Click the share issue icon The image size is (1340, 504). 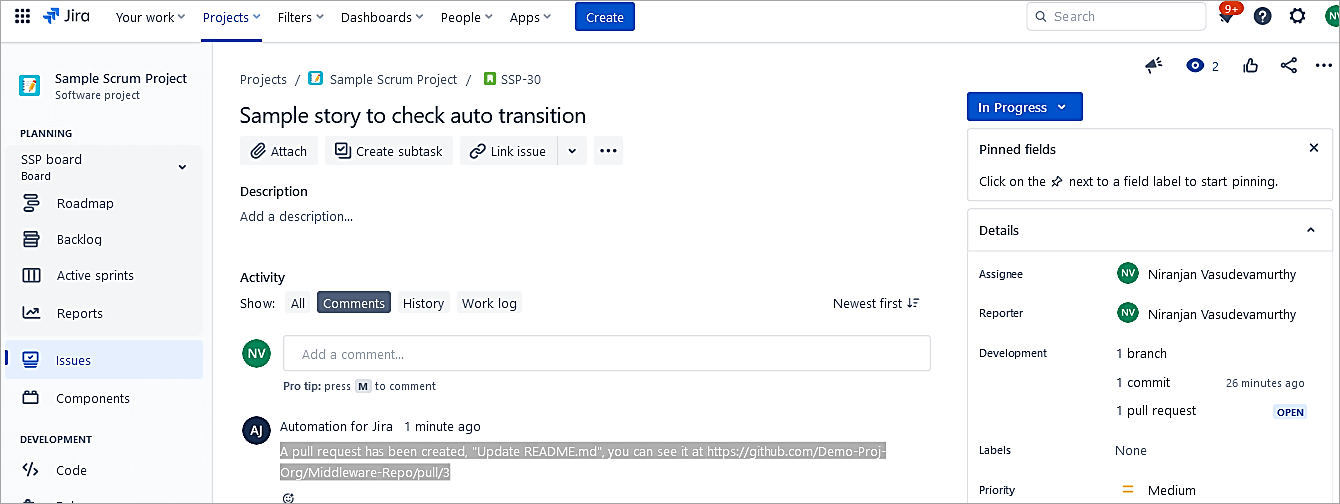click(x=1288, y=66)
